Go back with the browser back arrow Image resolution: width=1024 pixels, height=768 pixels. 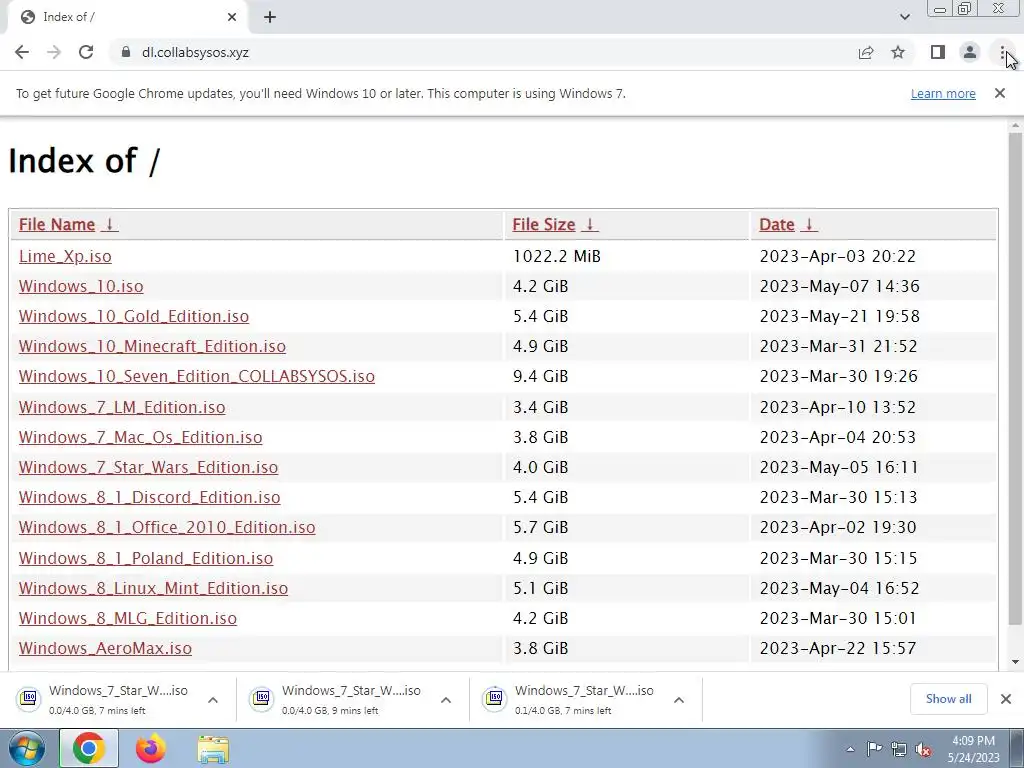[22, 52]
